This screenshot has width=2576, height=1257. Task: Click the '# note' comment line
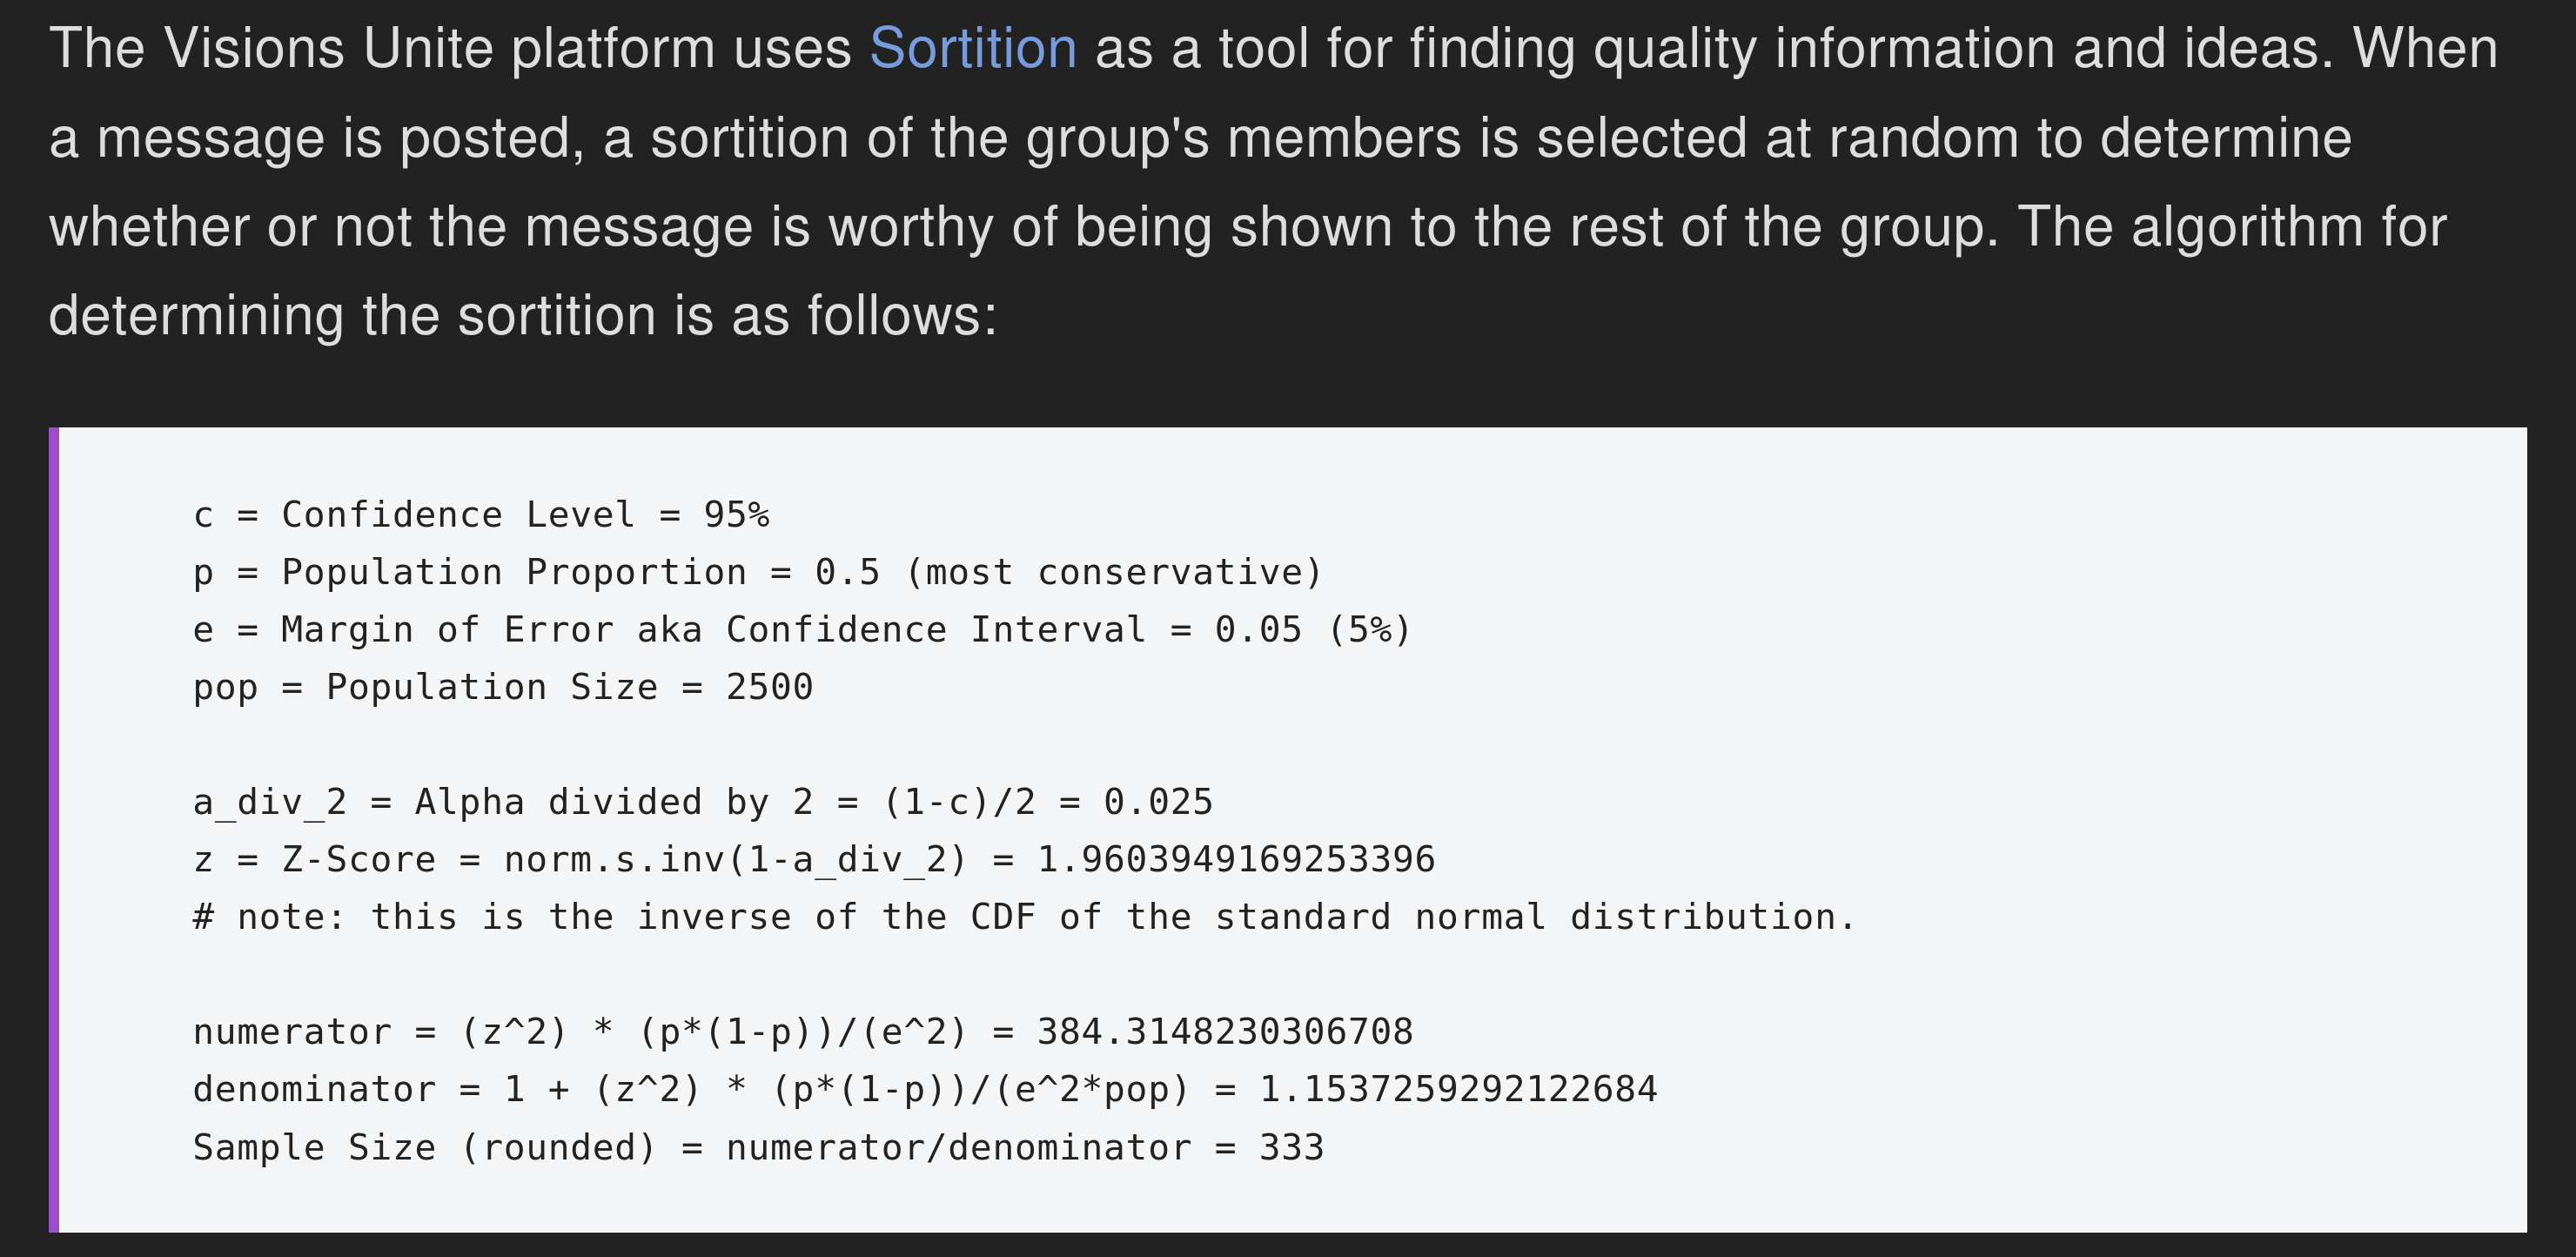pos(1024,917)
